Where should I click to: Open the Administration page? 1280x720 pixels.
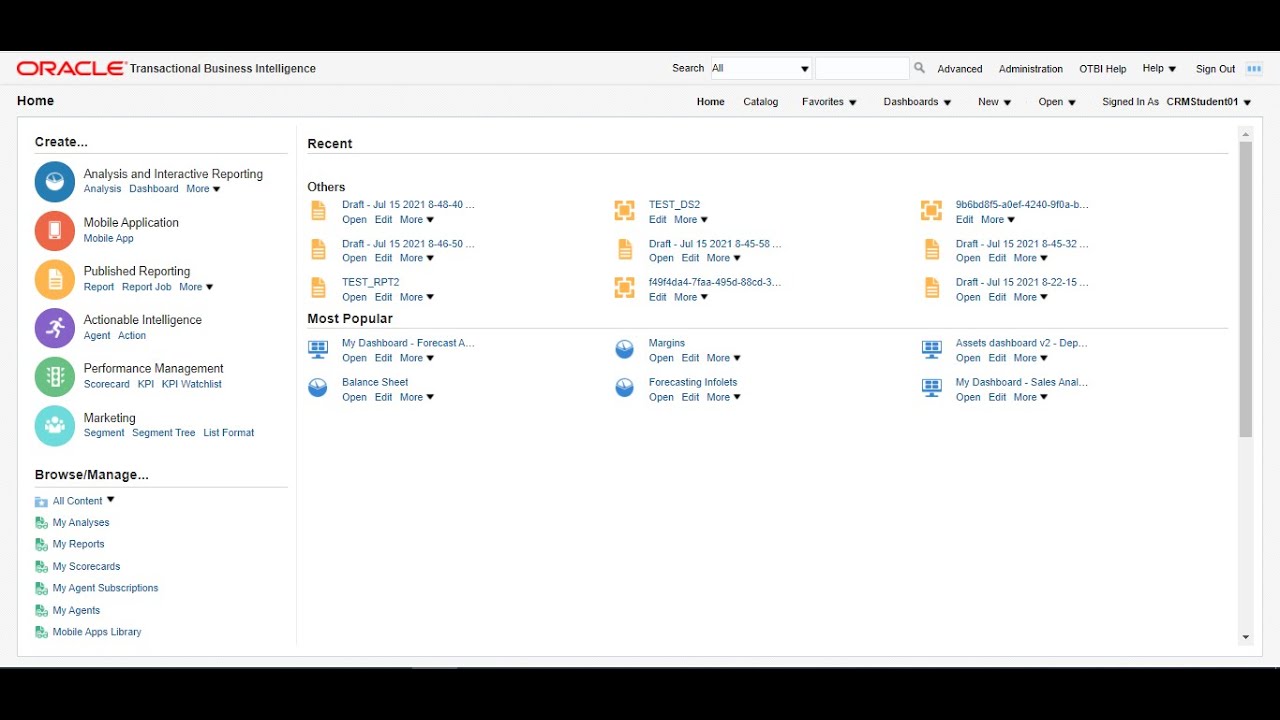click(1031, 69)
